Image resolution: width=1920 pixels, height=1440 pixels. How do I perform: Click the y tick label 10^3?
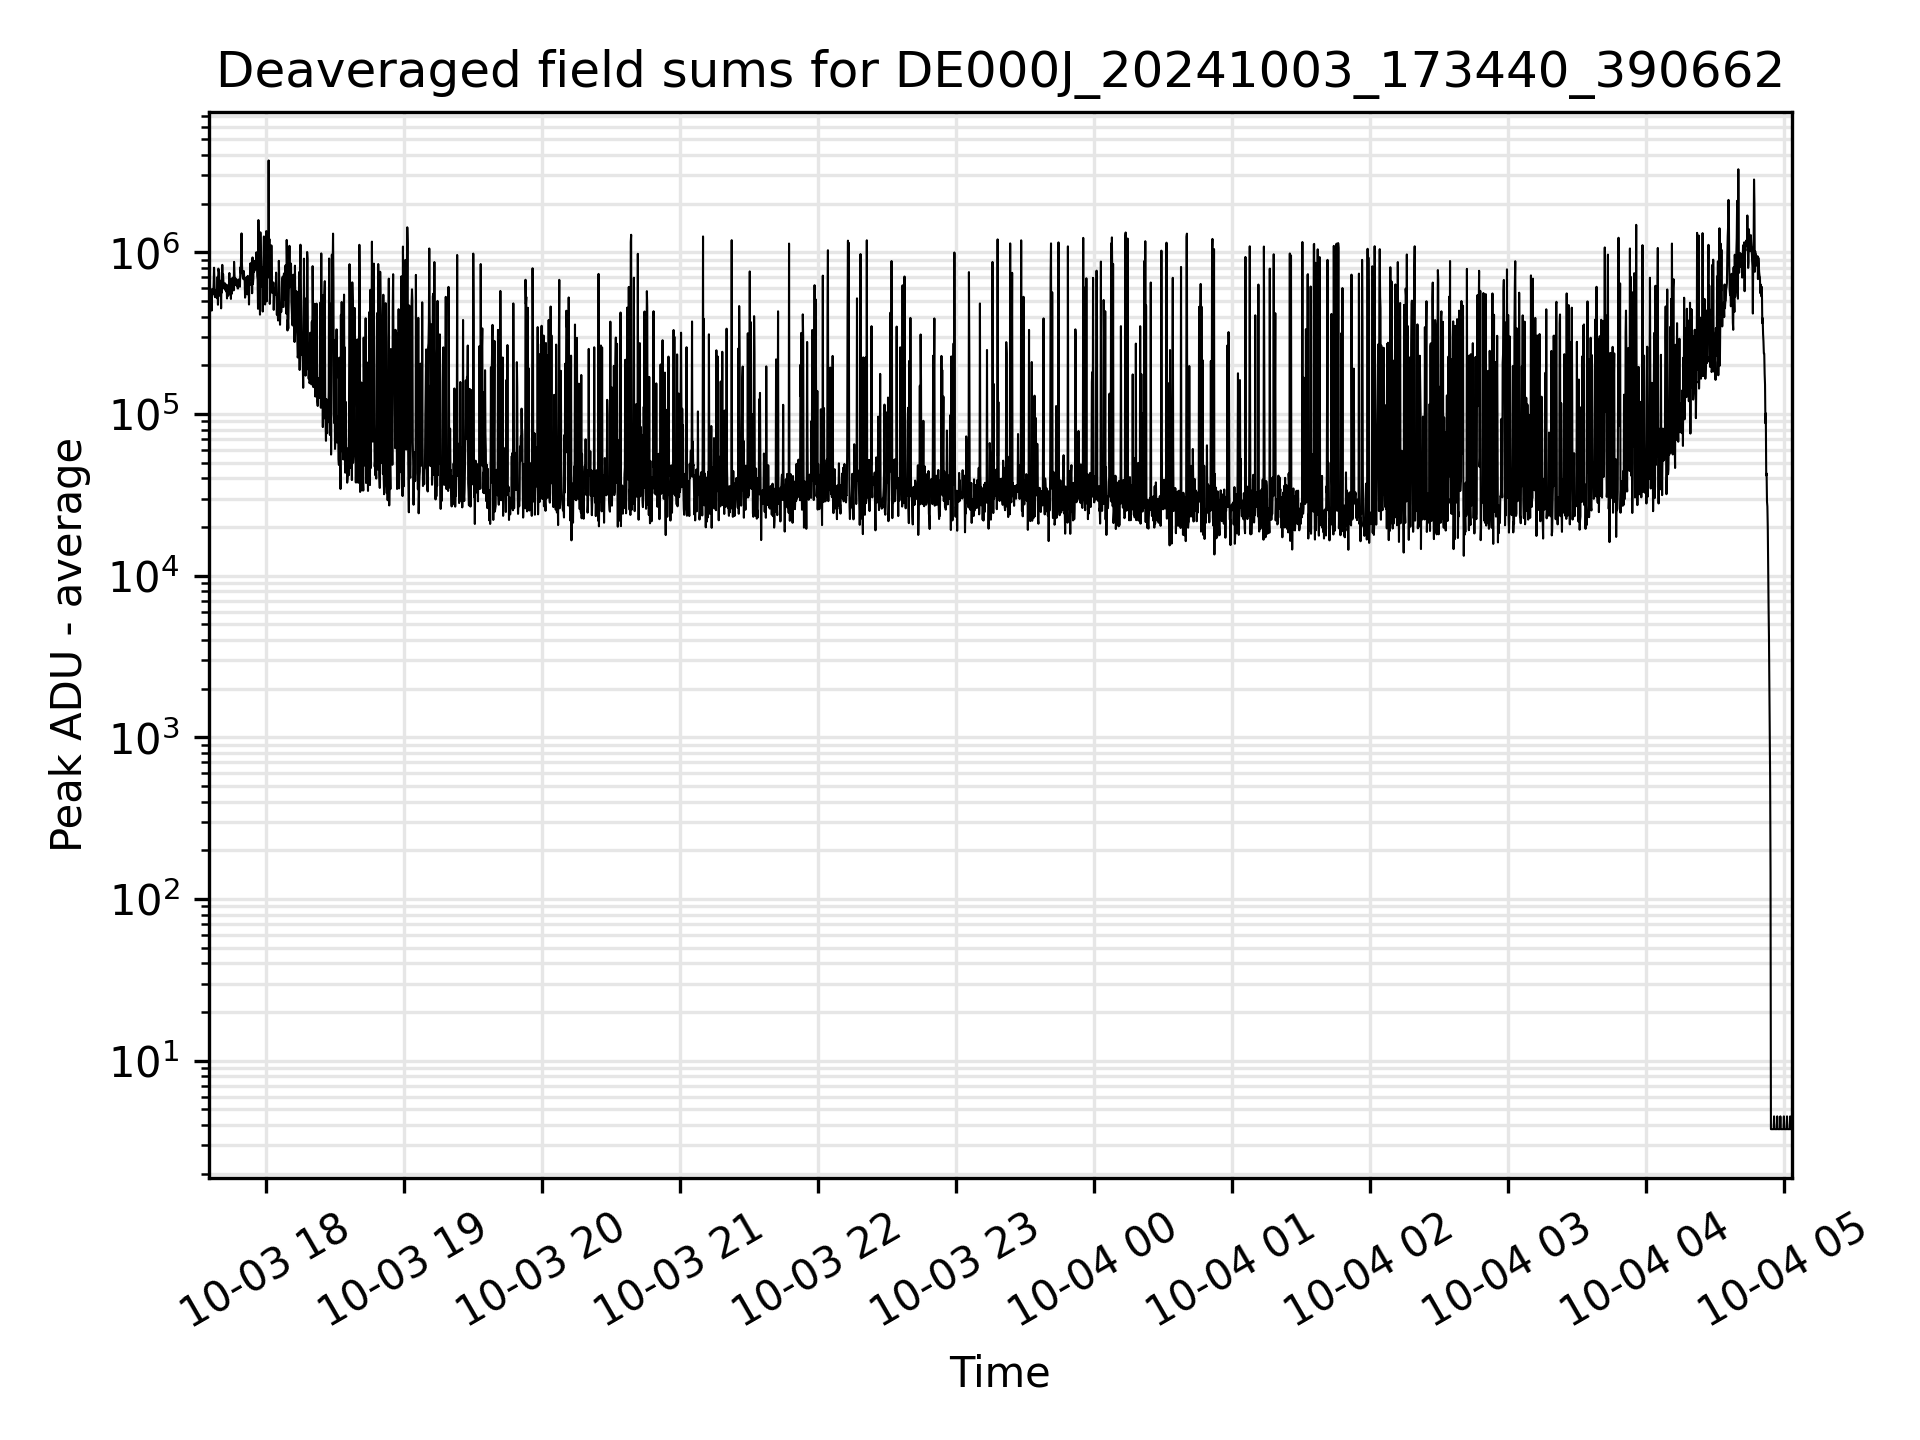(x=146, y=736)
